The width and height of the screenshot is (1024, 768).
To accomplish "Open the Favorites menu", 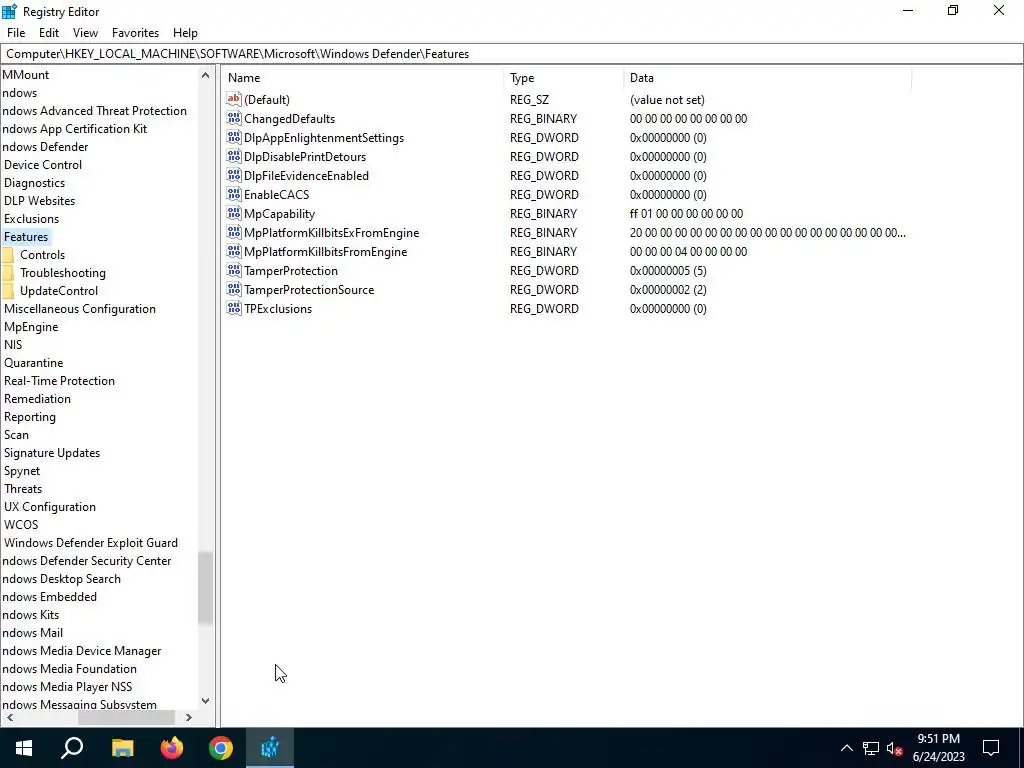I will point(135,33).
